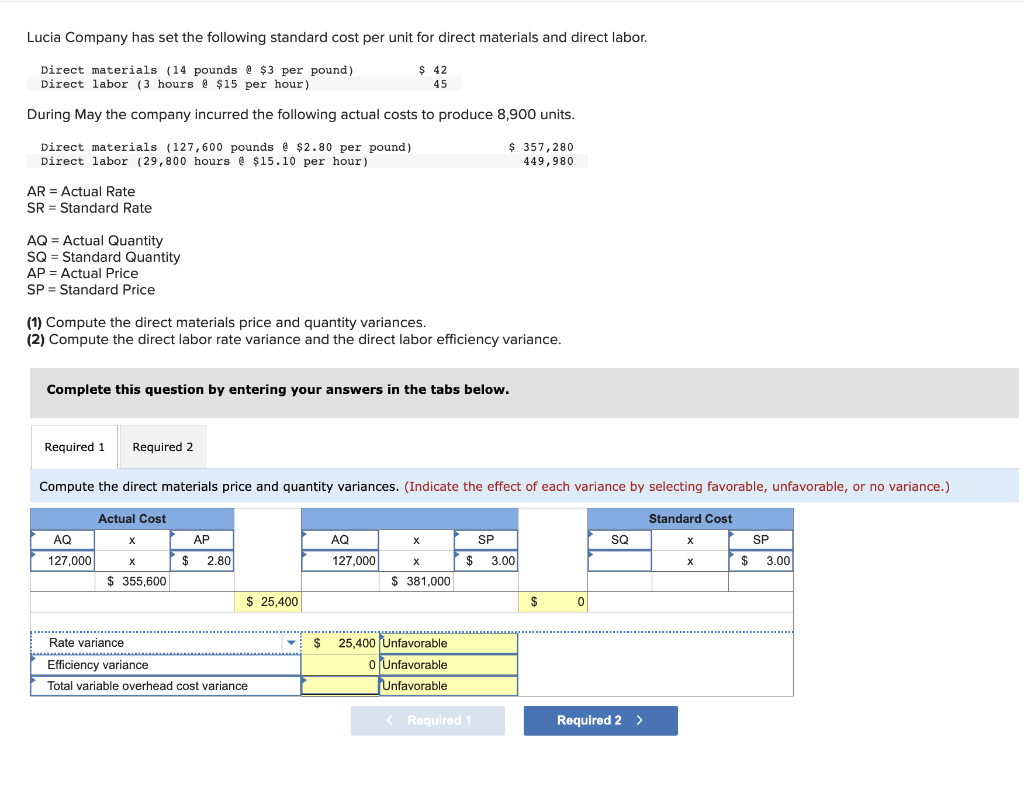Viewport: 1024px width, 811px height.
Task: Select the Total variable overhead cost variance cell
Action: [165, 686]
